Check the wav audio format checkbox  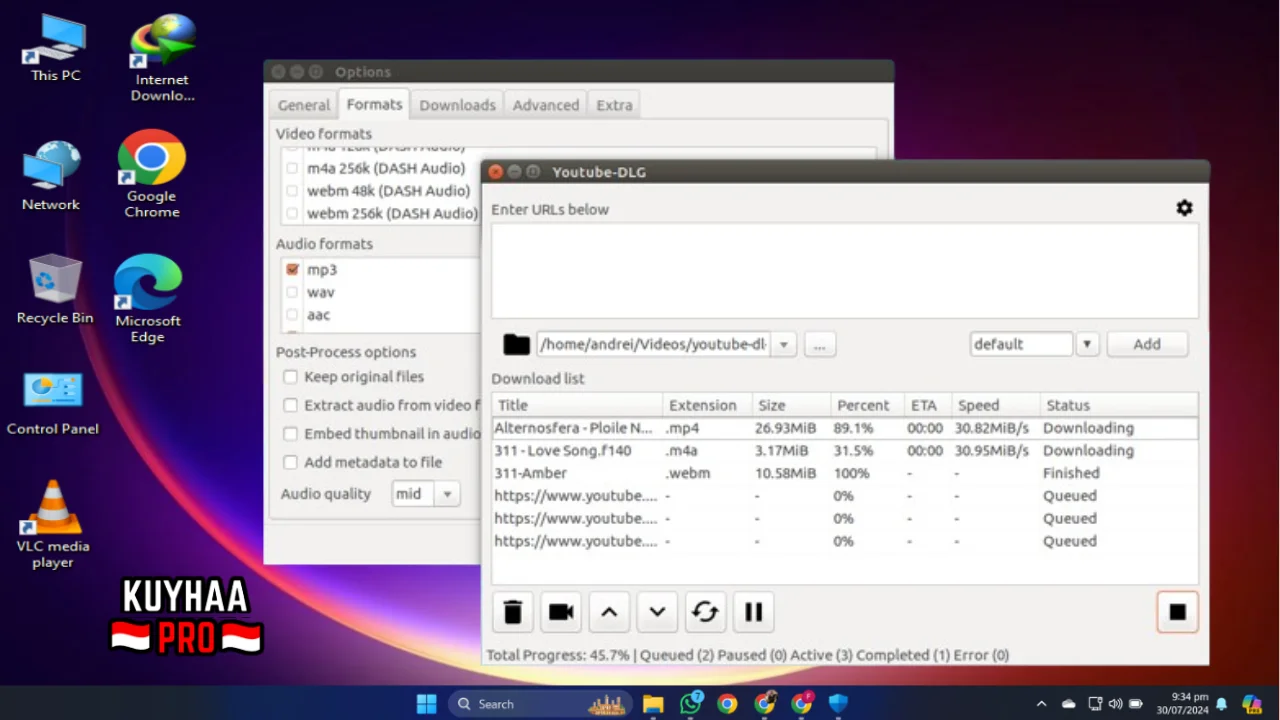point(292,293)
